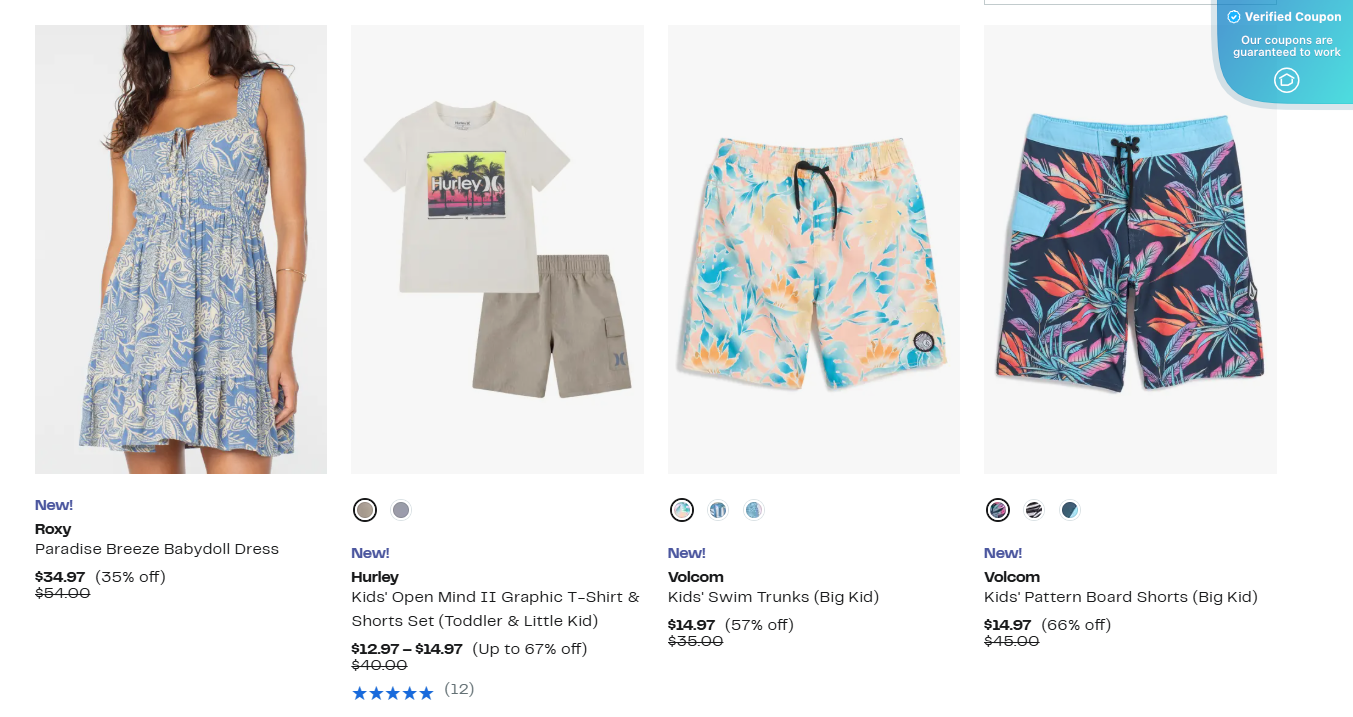Screen dimensions: 1353x717
Task: Click the Verified Coupon checkmark badge
Action: [1234, 17]
